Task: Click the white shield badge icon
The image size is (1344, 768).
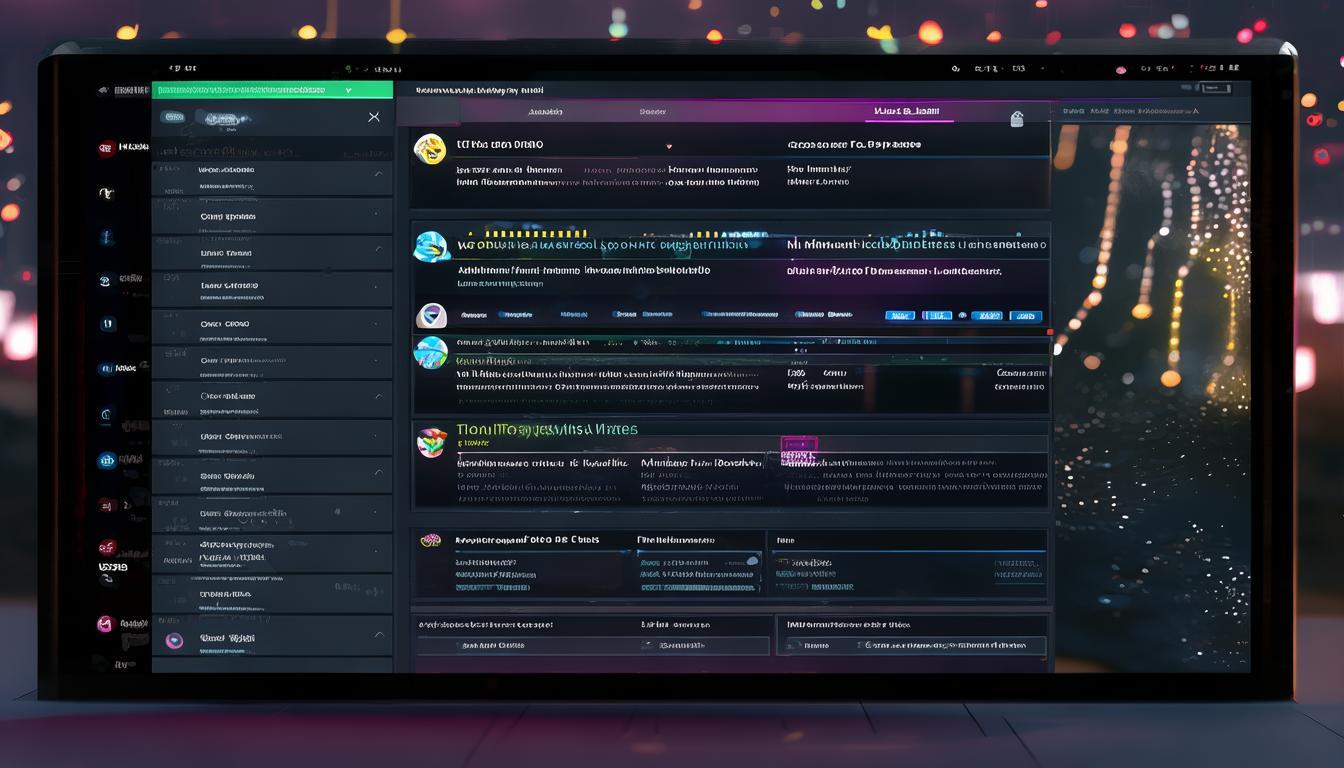Action: pyautogui.click(x=431, y=316)
